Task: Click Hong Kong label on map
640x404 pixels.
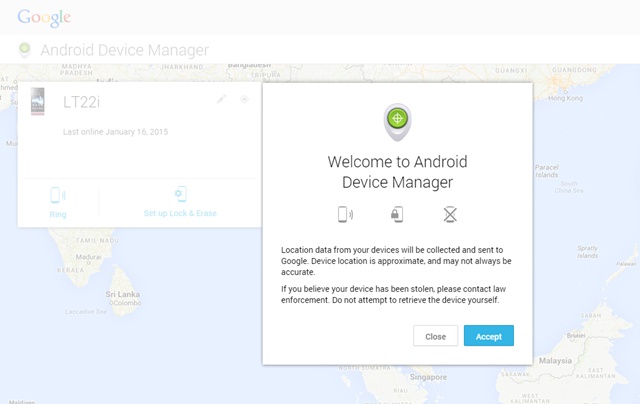Action: click(565, 98)
